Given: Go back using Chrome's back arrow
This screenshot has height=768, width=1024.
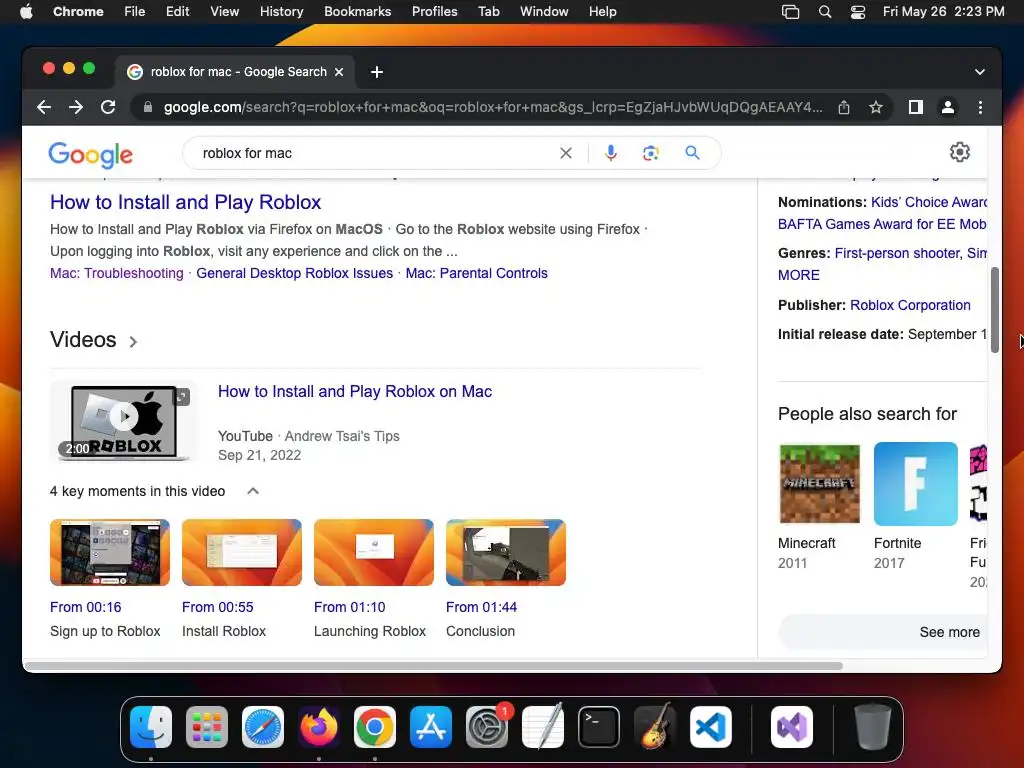Looking at the screenshot, I should point(44,107).
